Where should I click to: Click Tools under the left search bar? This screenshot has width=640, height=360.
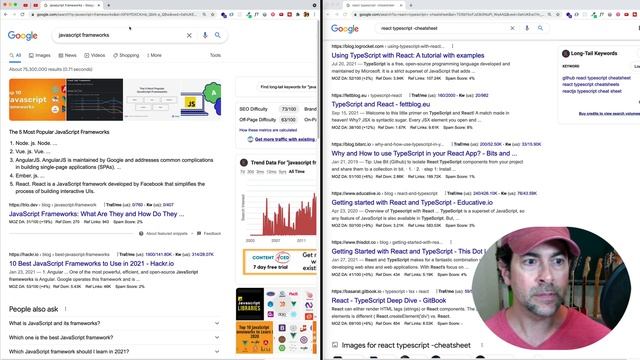pyautogui.click(x=216, y=55)
